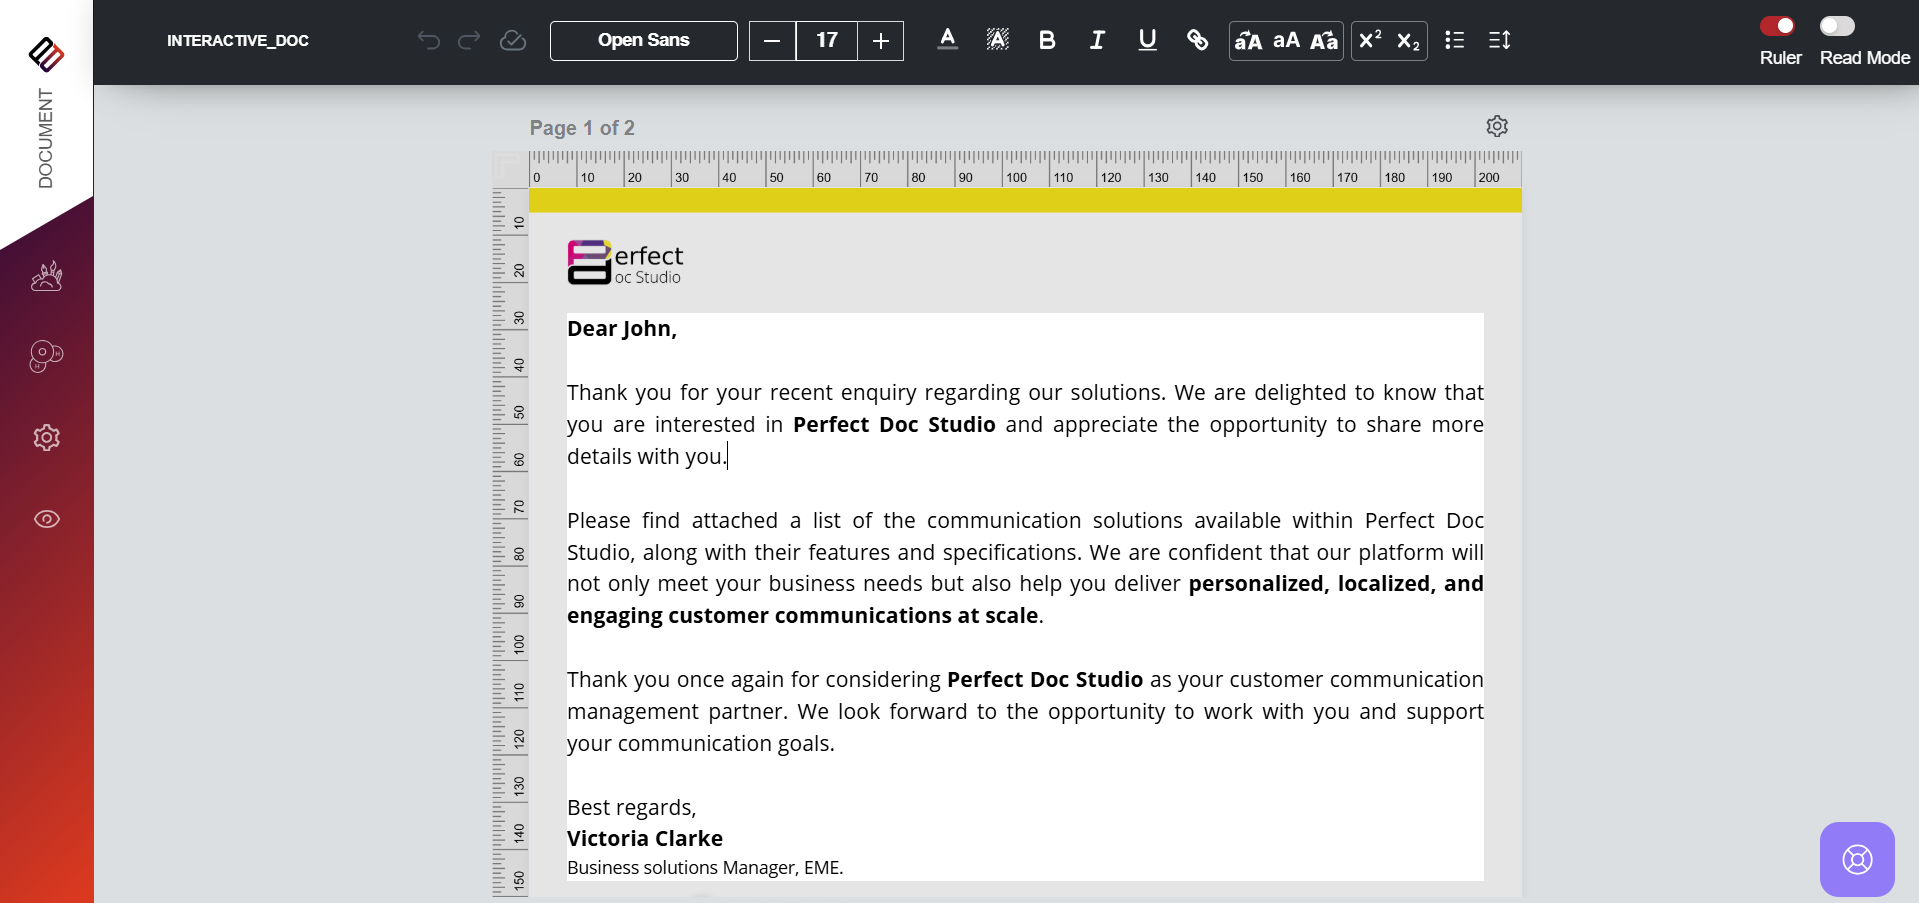This screenshot has width=1919, height=903.
Task: Apply italic formatting to text
Action: pos(1097,40)
